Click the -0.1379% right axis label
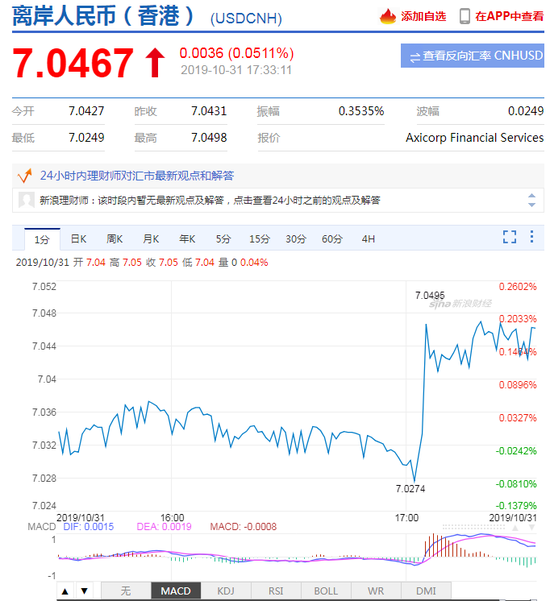This screenshot has width=550, height=601. pos(516,505)
